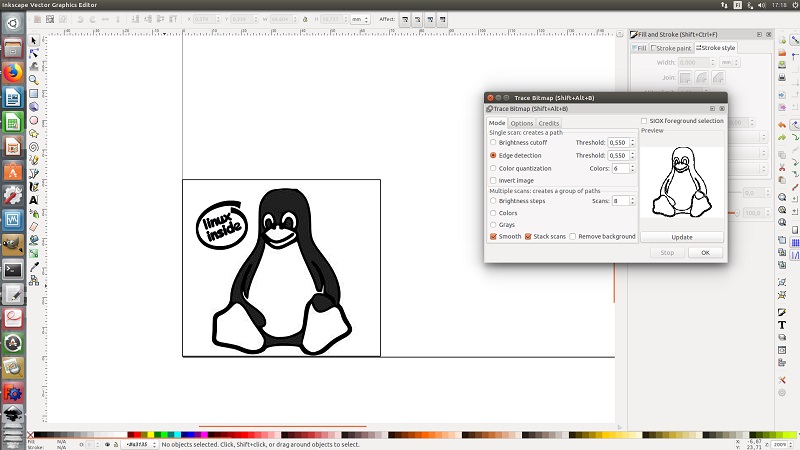Switch to Stroke paint tab
Image resolution: width=800 pixels, height=450 pixels.
671,48
